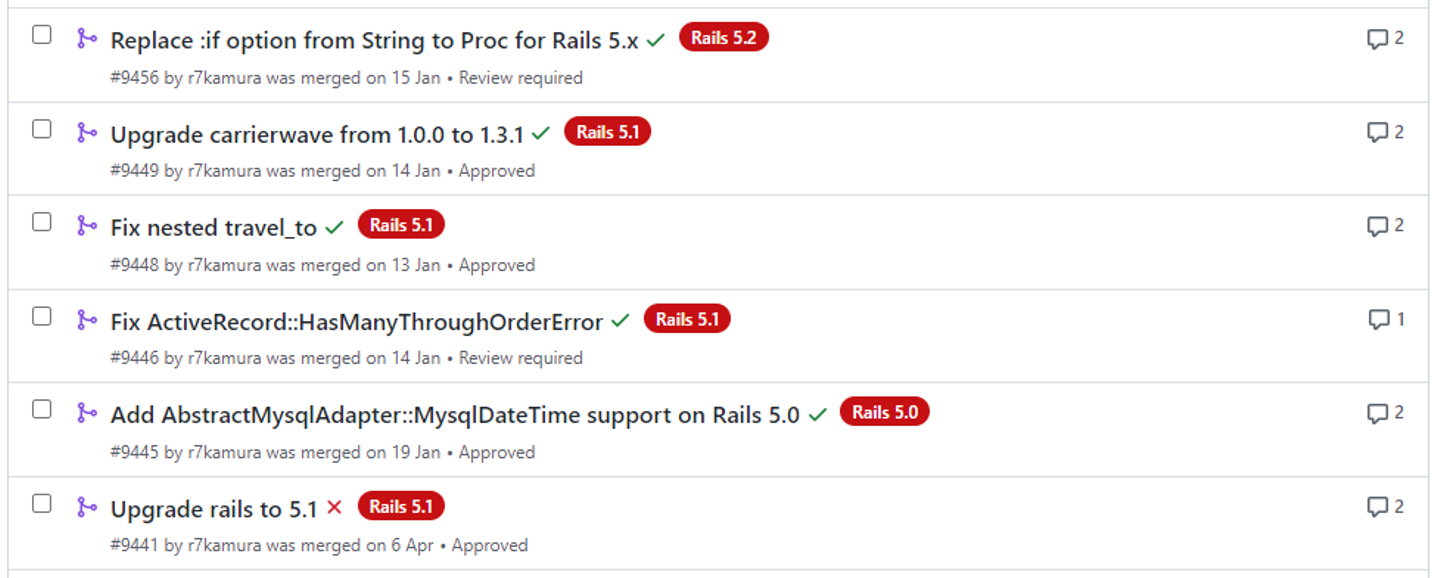Click red failed status on Upgrade rails to 5.1
Viewport: 1440px width, 578px height.
pyautogui.click(x=334, y=508)
